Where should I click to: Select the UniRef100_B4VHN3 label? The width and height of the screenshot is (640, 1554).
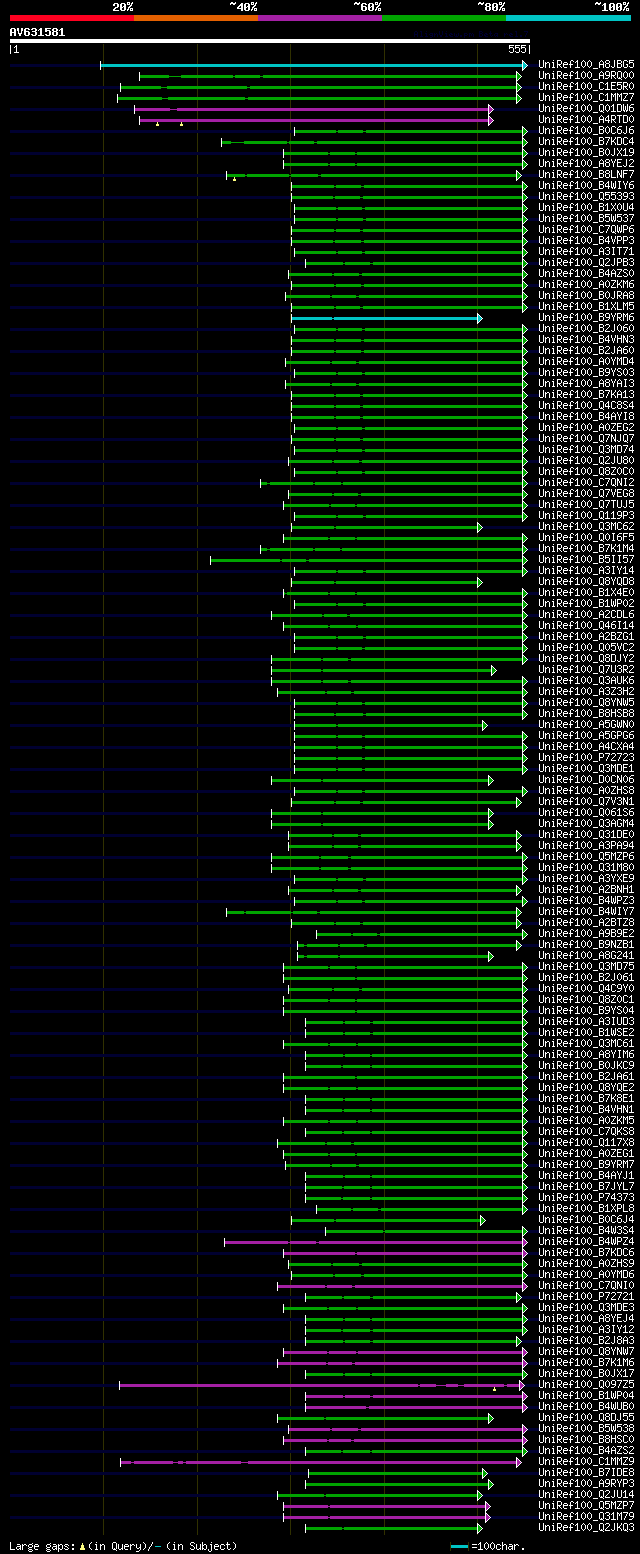[x=586, y=340]
